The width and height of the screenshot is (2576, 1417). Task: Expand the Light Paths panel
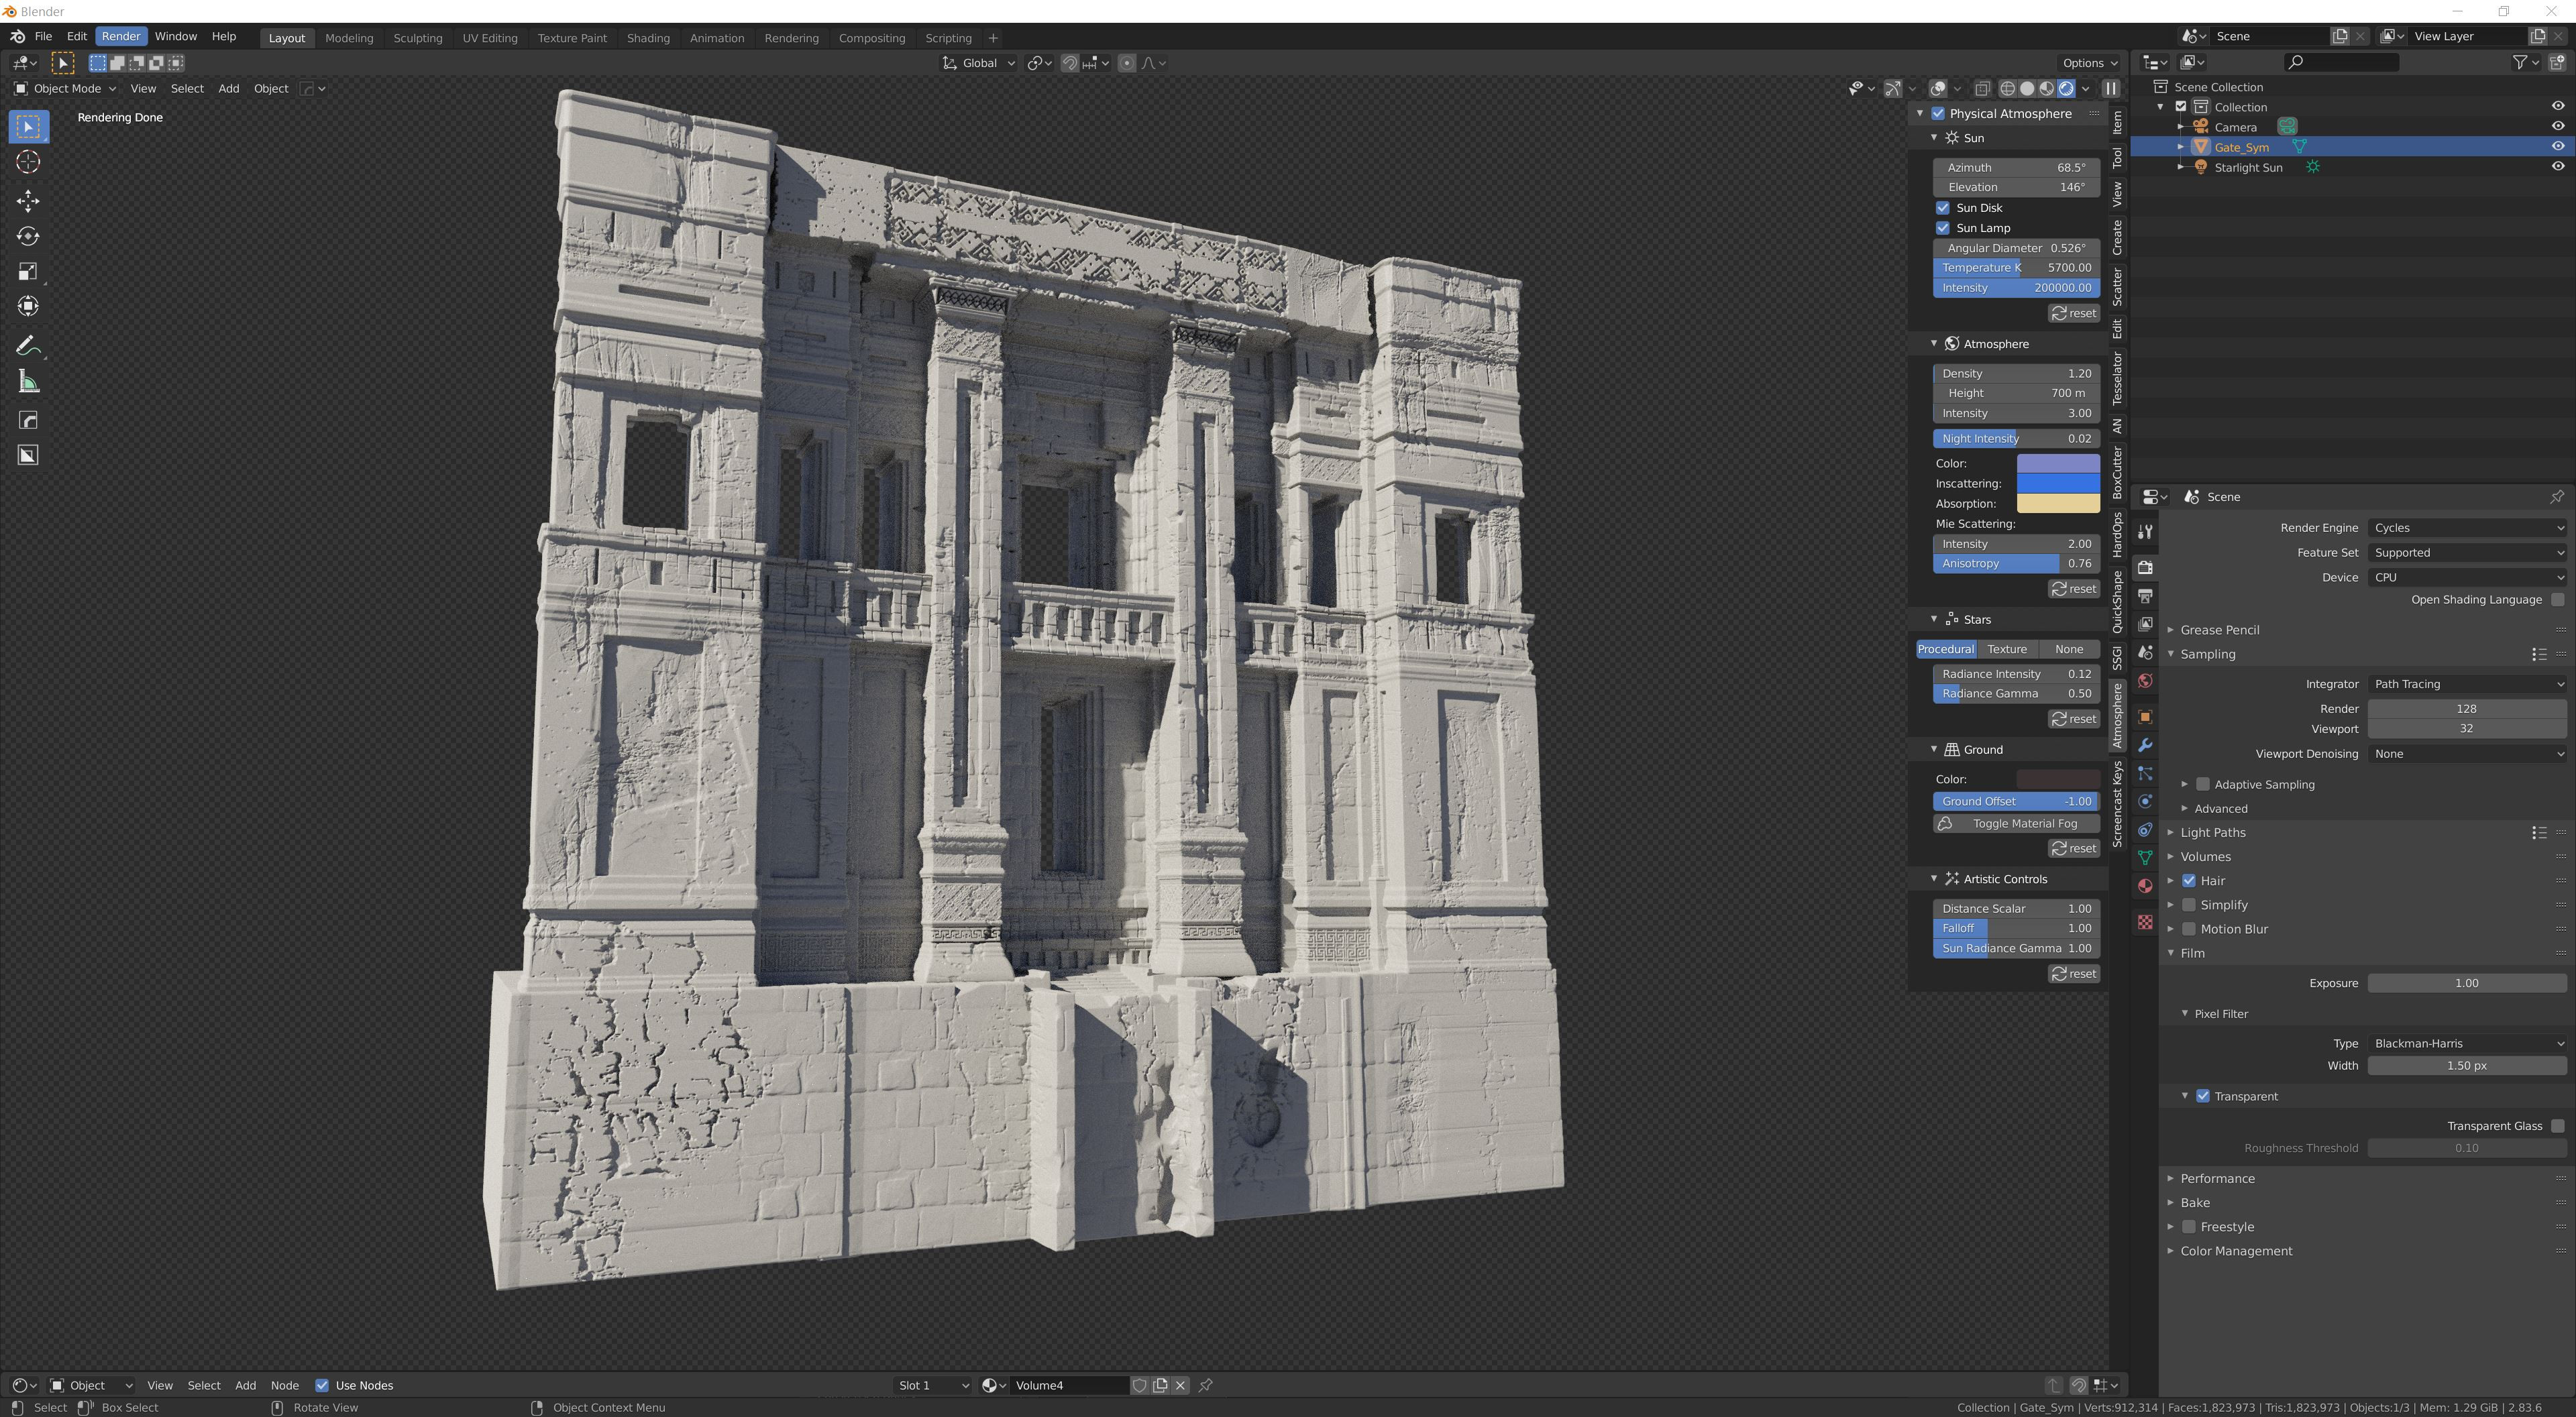coord(2212,832)
